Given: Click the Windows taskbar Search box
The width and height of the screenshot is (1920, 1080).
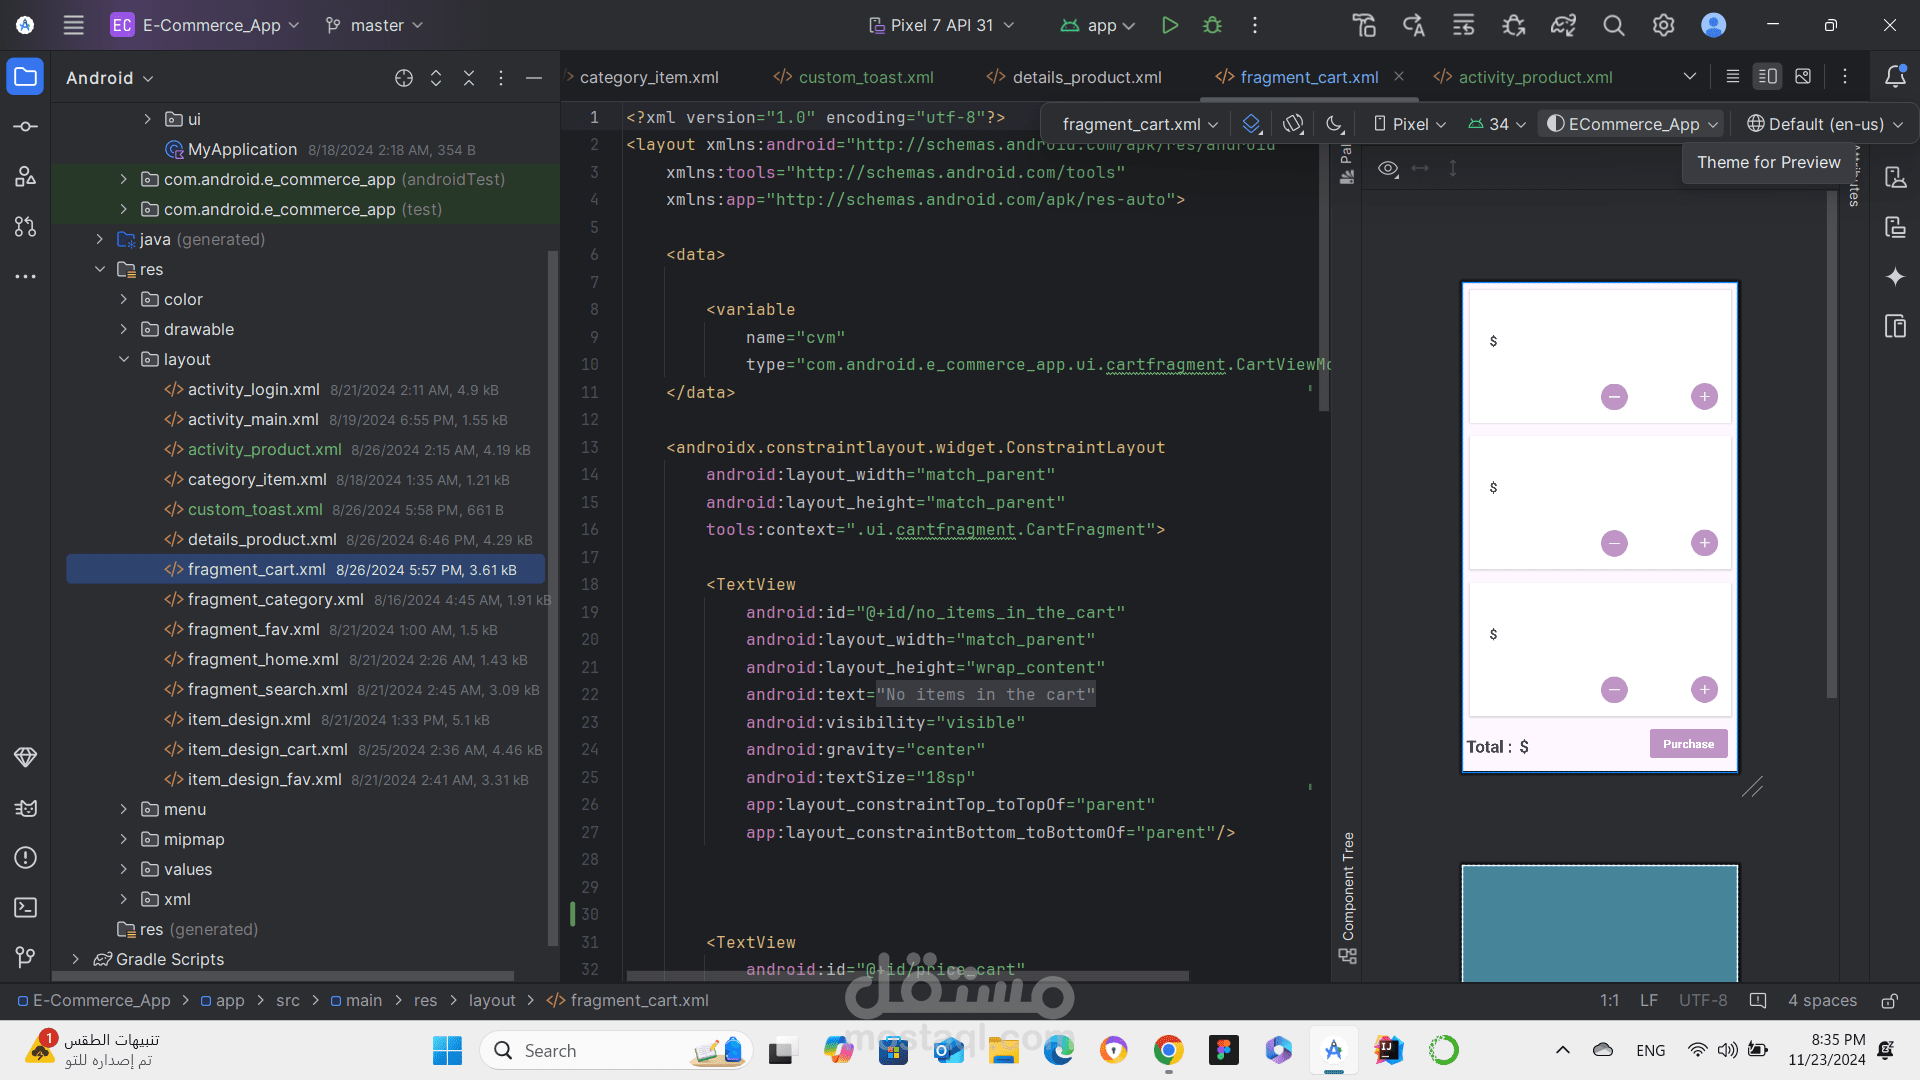Looking at the screenshot, I should click(617, 1050).
